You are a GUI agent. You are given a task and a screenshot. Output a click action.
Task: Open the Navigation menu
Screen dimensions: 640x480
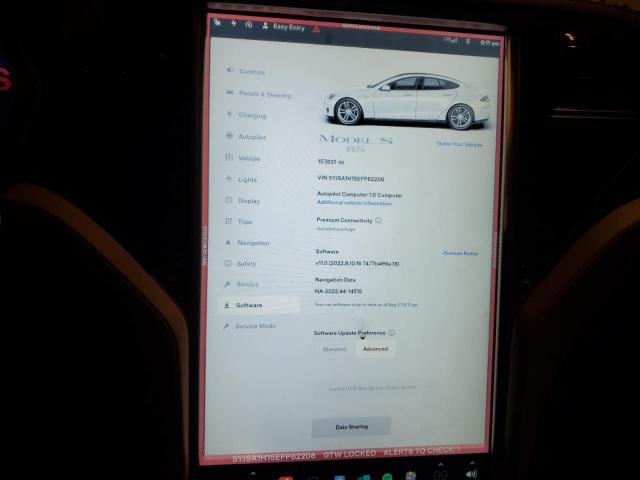[x=247, y=243]
